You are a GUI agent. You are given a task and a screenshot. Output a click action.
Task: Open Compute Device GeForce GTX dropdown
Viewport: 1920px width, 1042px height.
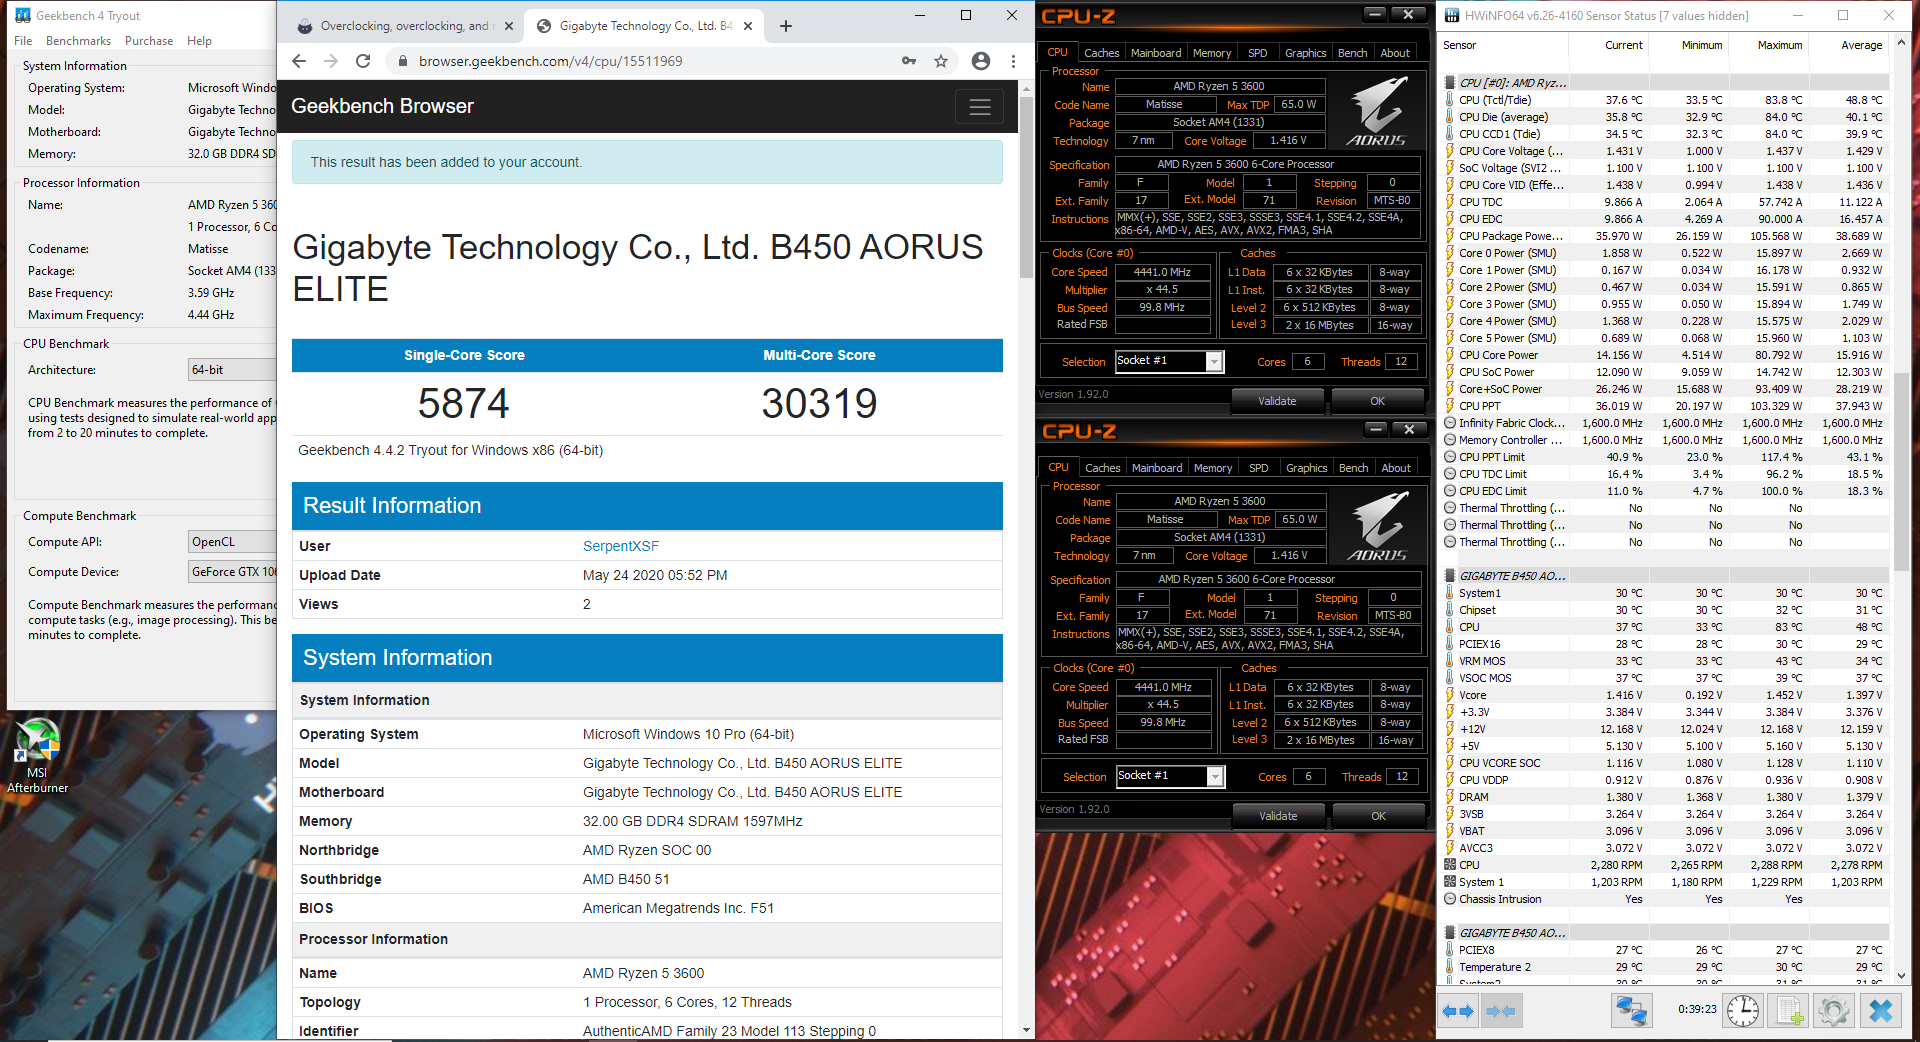click(232, 572)
